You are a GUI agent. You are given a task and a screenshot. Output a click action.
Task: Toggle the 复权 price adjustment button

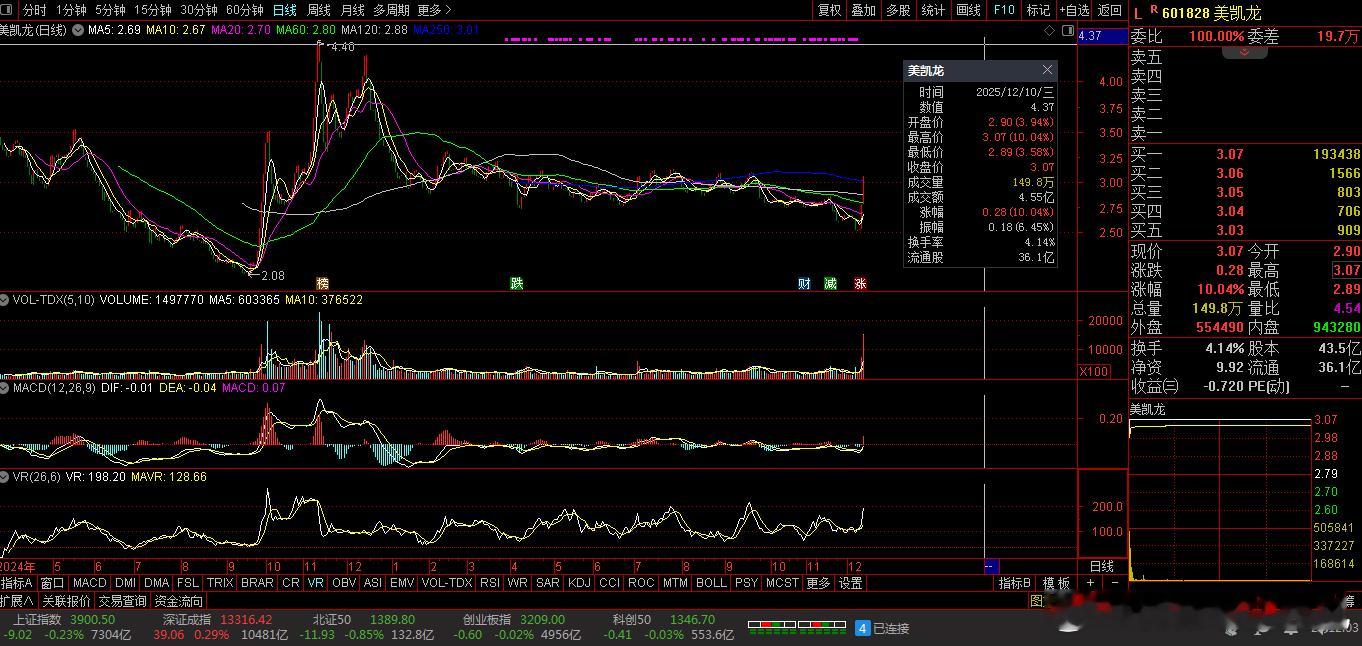tap(829, 10)
